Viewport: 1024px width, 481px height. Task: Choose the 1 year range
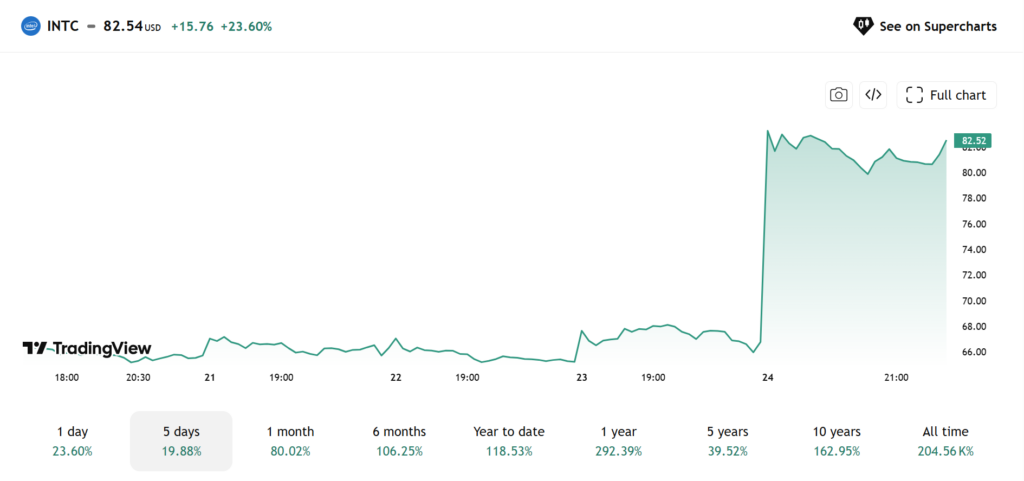(618, 441)
